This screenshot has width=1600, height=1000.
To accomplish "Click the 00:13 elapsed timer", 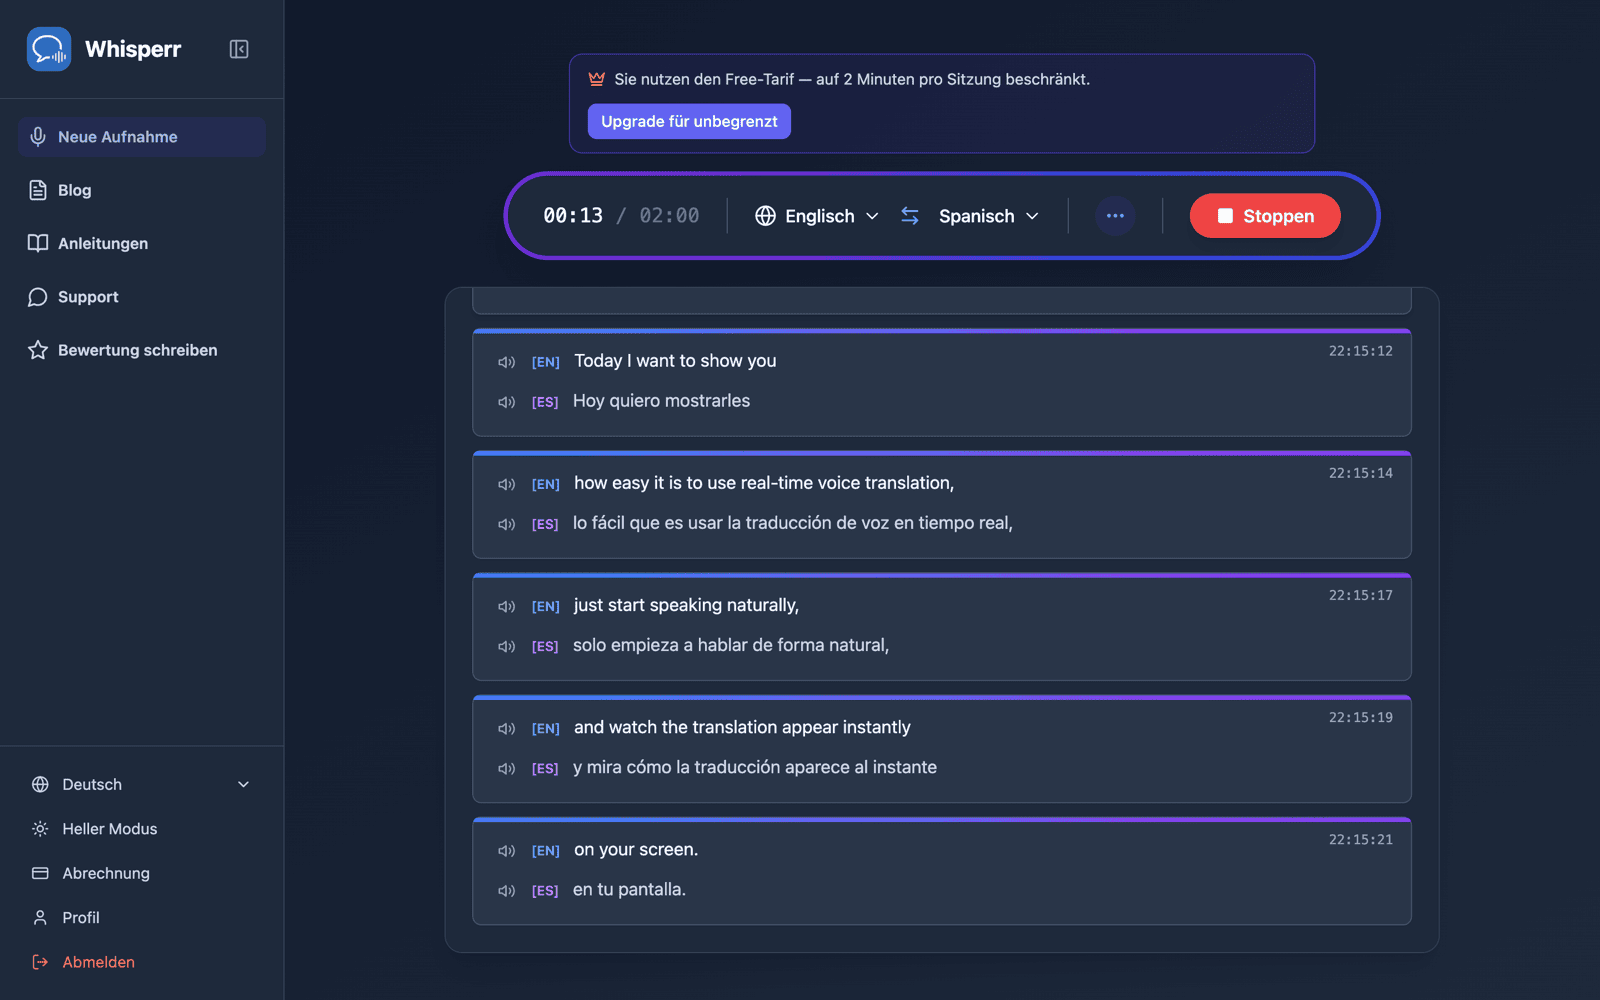I will [573, 216].
